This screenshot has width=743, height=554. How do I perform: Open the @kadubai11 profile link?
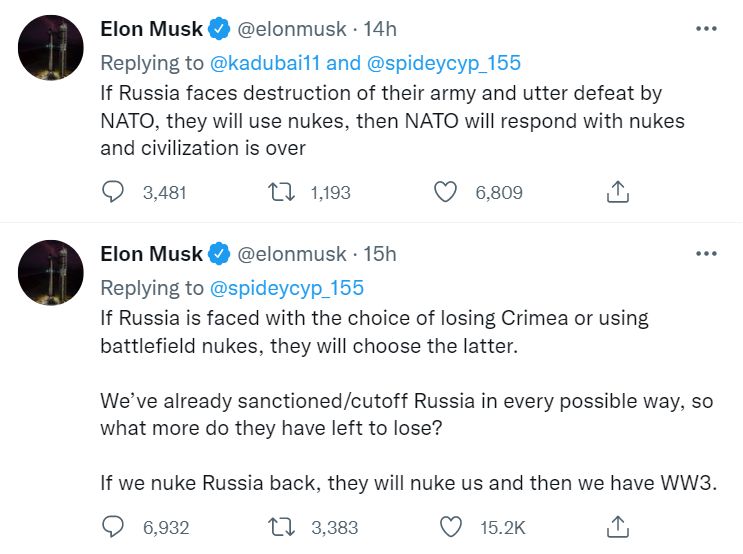(x=266, y=64)
